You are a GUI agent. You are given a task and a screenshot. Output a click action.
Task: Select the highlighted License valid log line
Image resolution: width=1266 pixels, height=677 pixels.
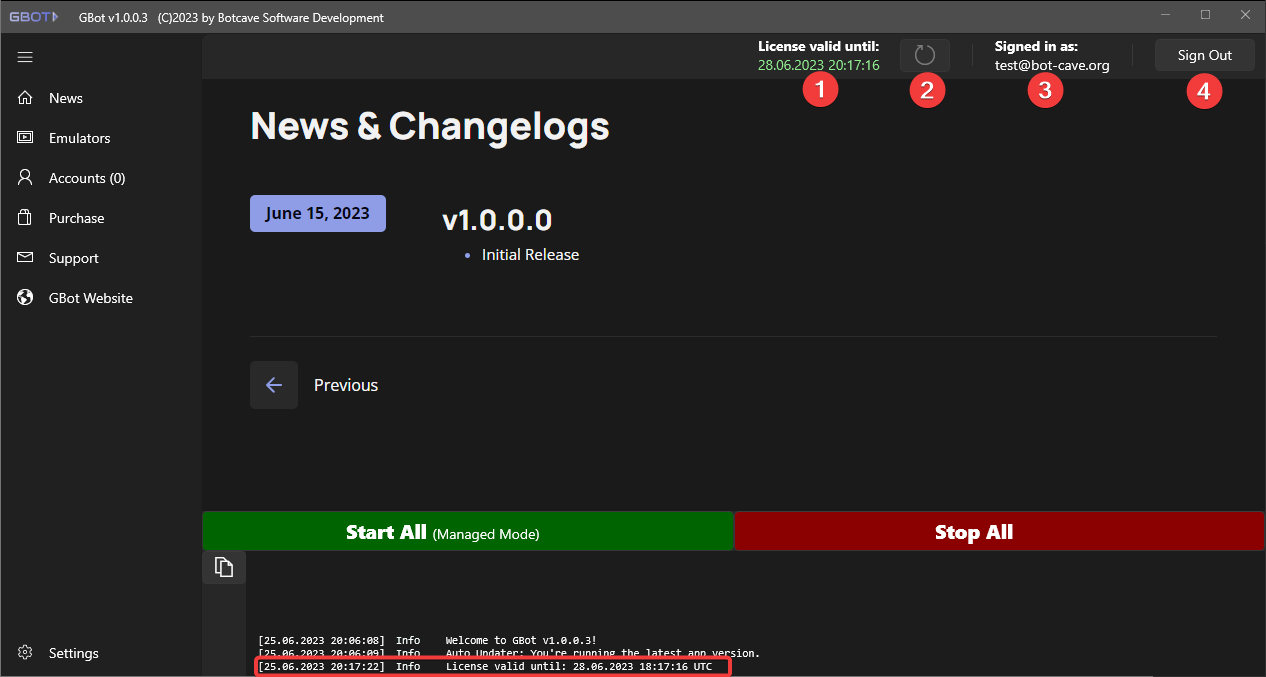pyautogui.click(x=492, y=666)
